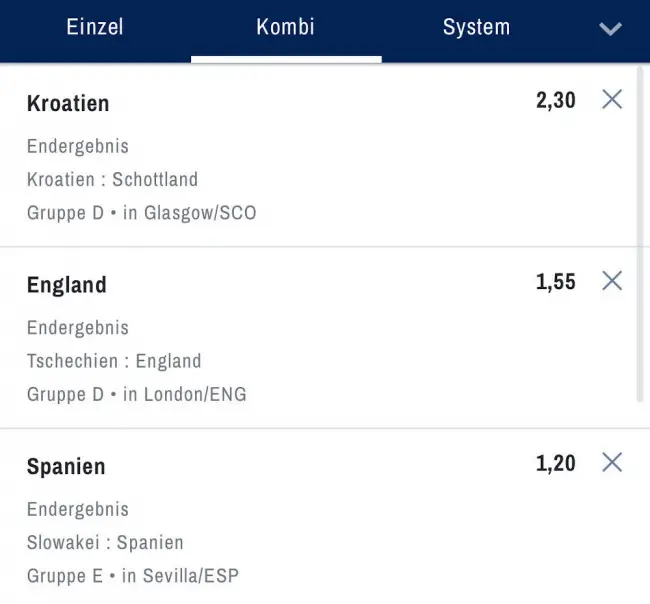The height and width of the screenshot is (604, 650).
Task: Open the Kroatien : Schottland match
Action: click(112, 180)
